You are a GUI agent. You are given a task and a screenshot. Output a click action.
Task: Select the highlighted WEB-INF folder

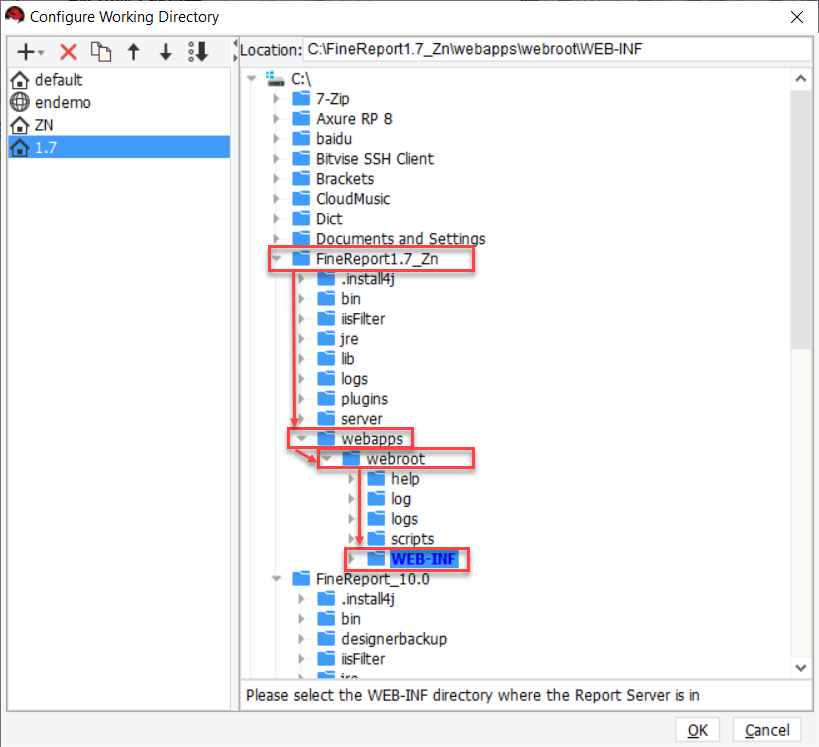[424, 559]
